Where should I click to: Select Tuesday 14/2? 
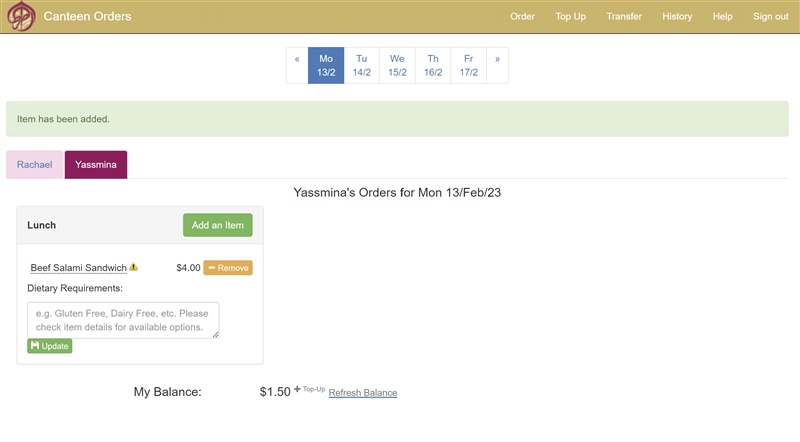362,65
